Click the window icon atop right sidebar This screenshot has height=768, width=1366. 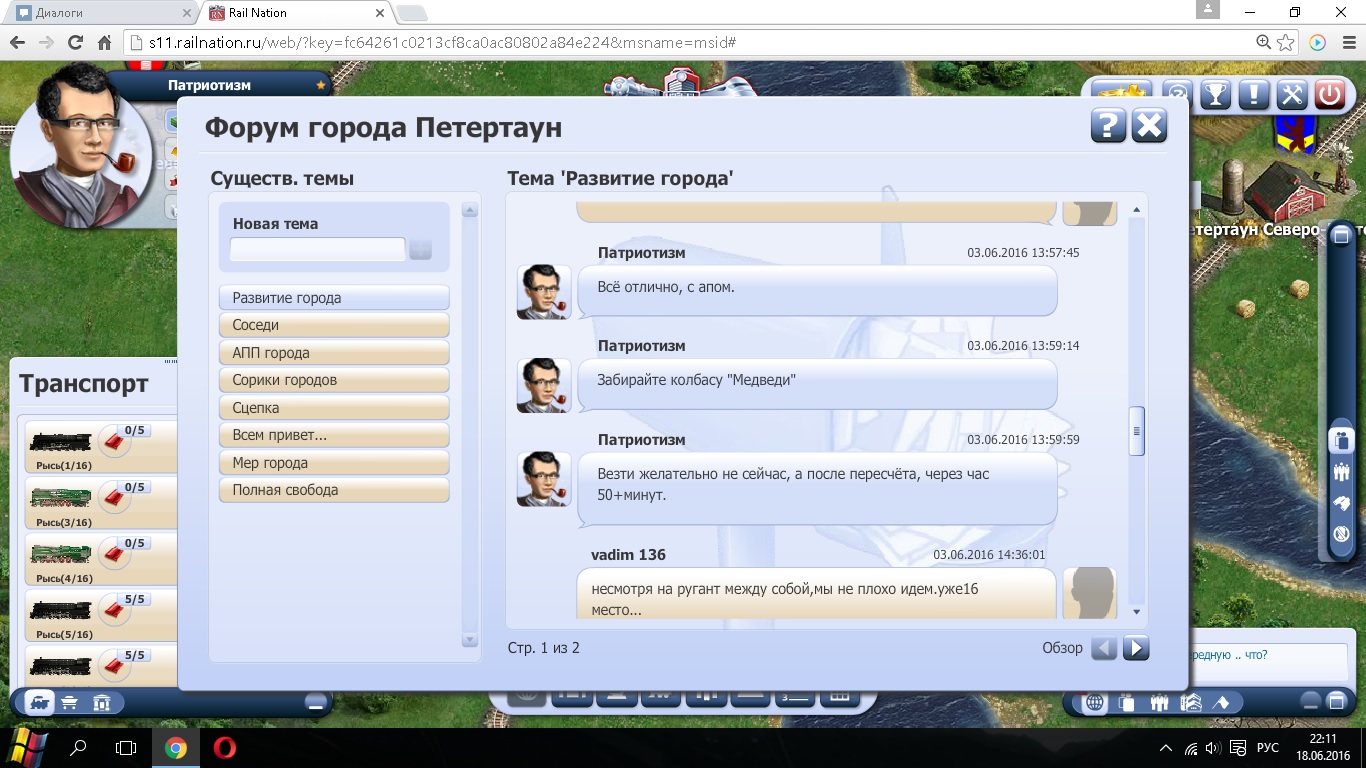click(1341, 236)
